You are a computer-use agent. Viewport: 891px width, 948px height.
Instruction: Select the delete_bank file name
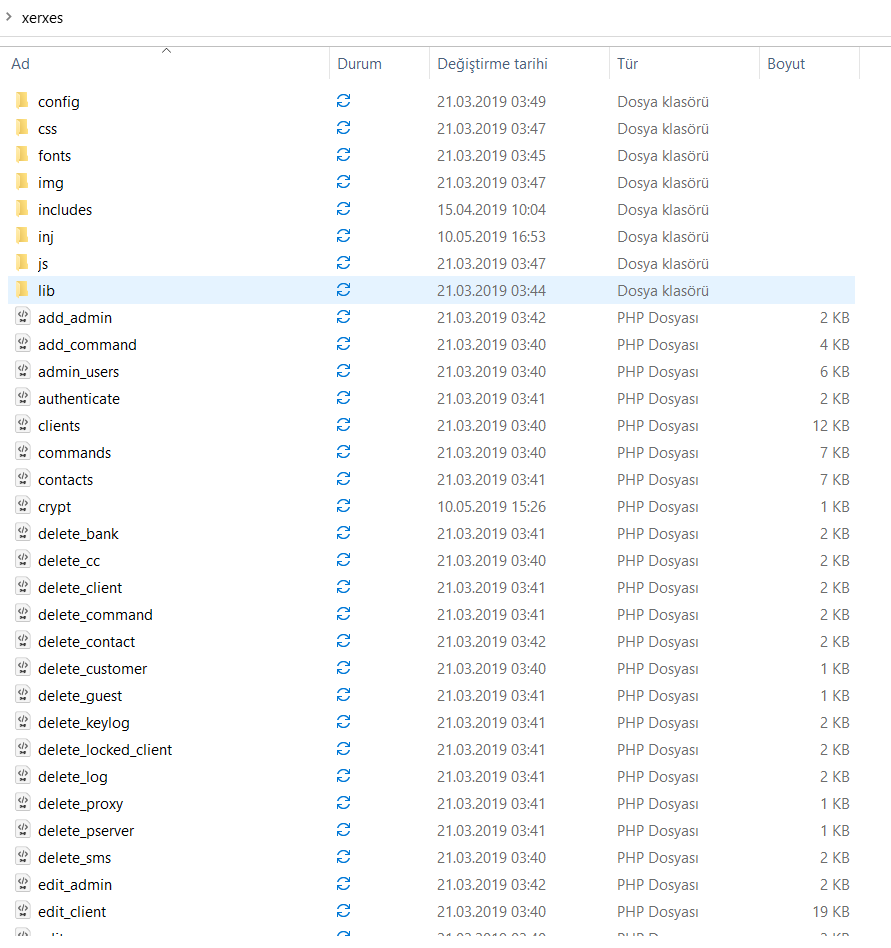point(78,534)
